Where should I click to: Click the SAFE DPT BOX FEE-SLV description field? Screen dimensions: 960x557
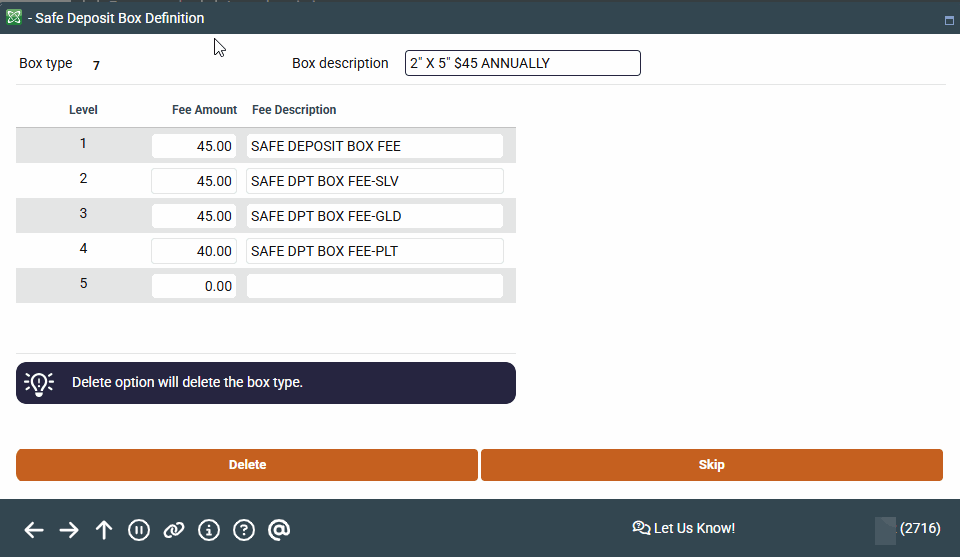tap(374, 181)
